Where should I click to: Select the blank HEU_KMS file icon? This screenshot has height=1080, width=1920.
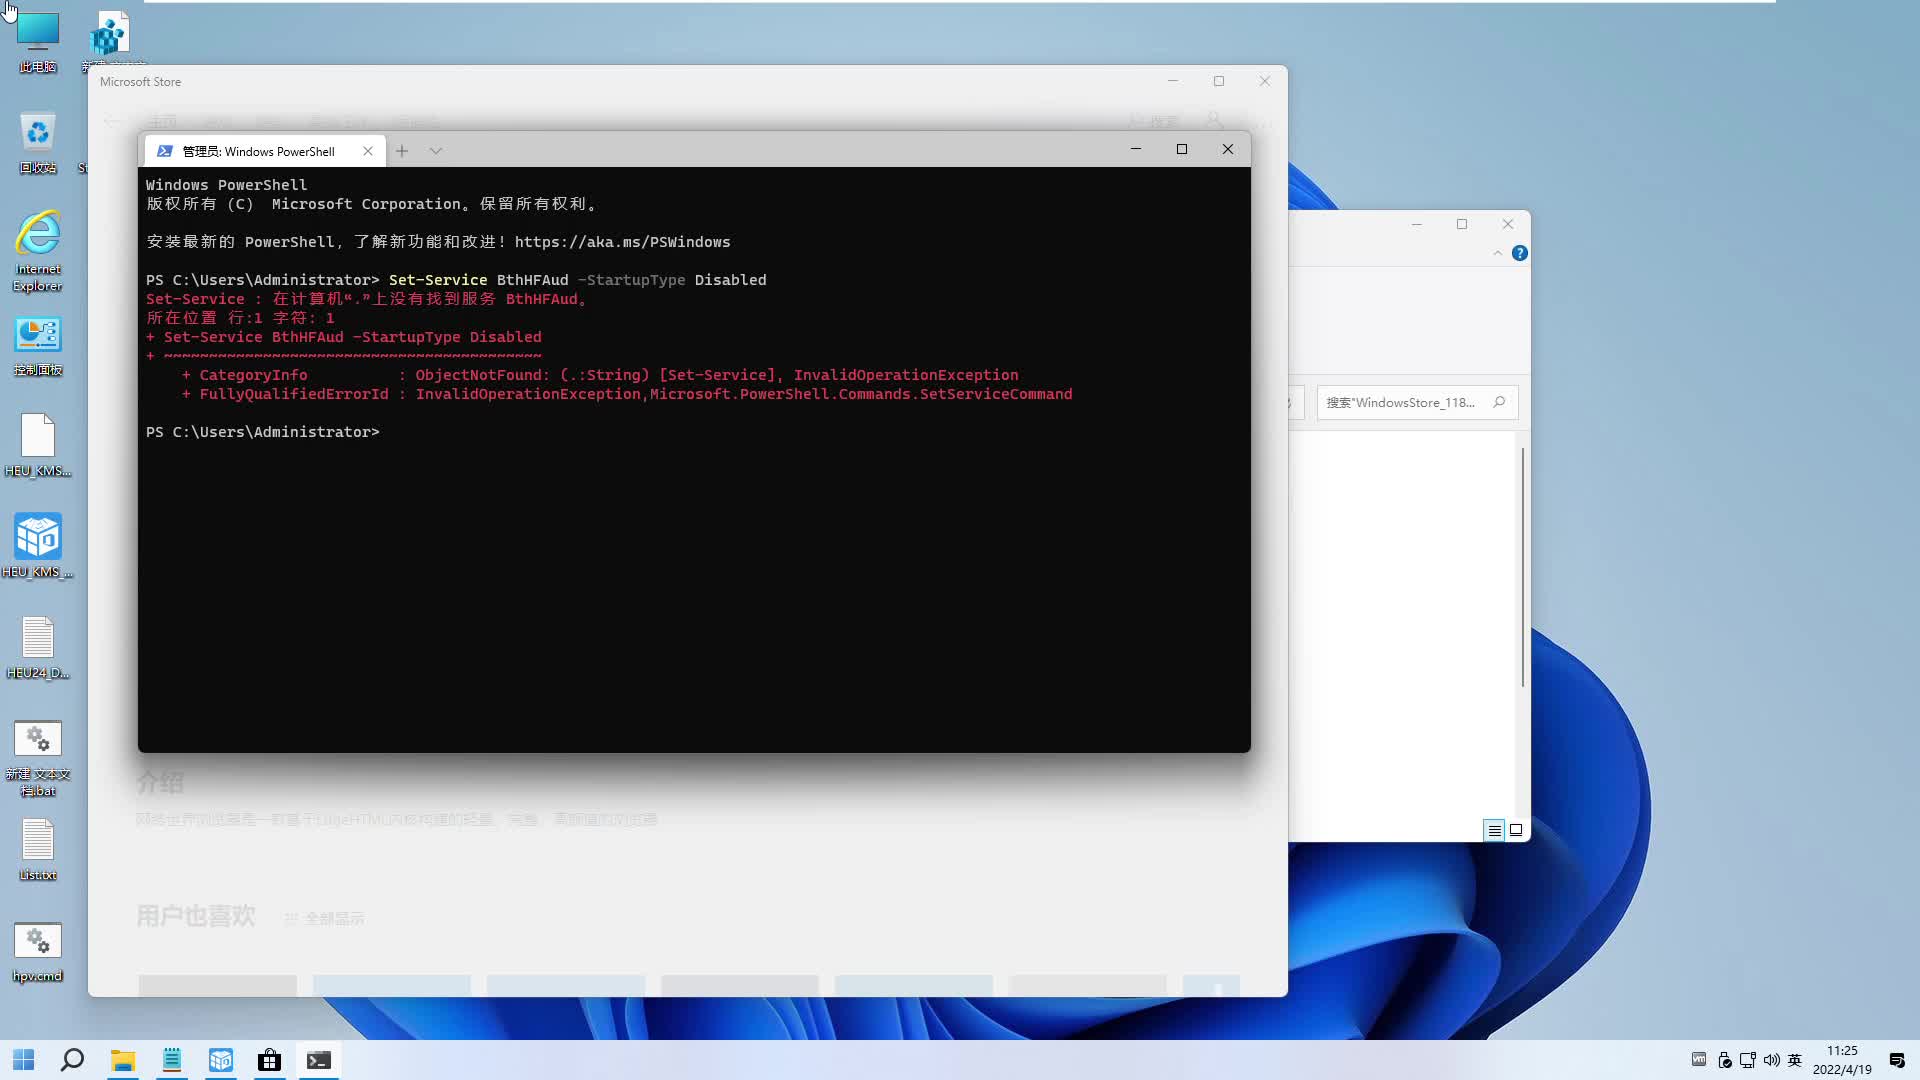38,446
